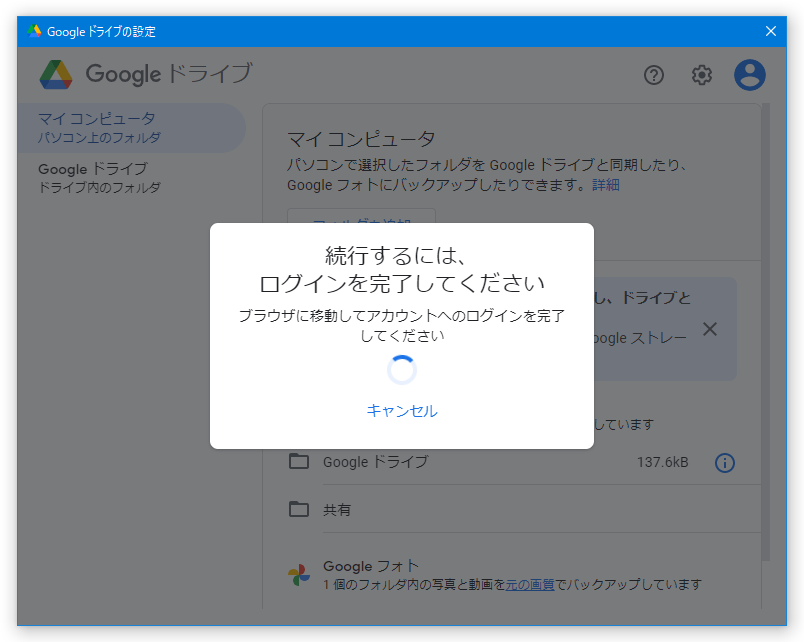Screen dimensions: 804x642
Task: Open the help question mark icon
Action: [654, 75]
